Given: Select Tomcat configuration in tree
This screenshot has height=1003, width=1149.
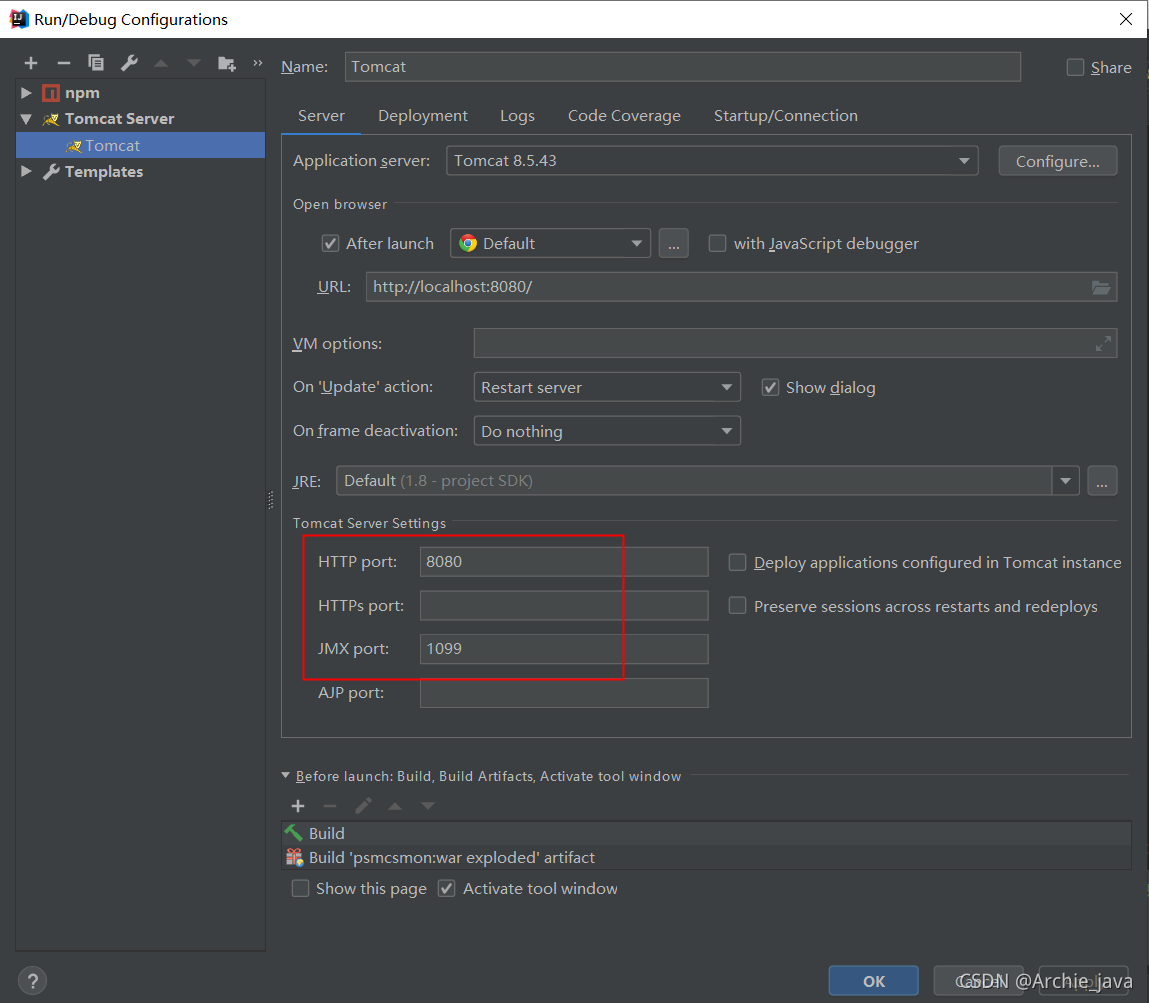Looking at the screenshot, I should click(141, 145).
